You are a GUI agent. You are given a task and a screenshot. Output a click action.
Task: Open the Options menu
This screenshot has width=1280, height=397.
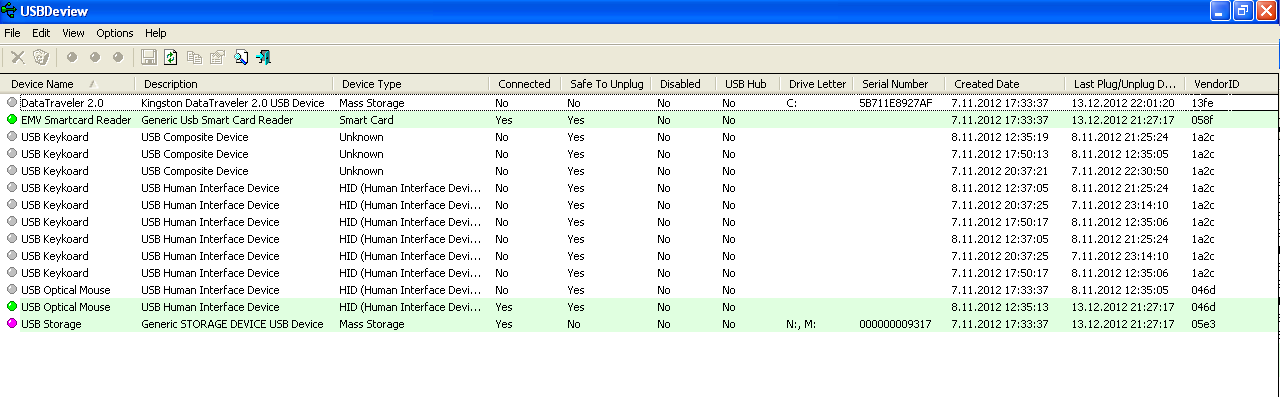point(115,33)
